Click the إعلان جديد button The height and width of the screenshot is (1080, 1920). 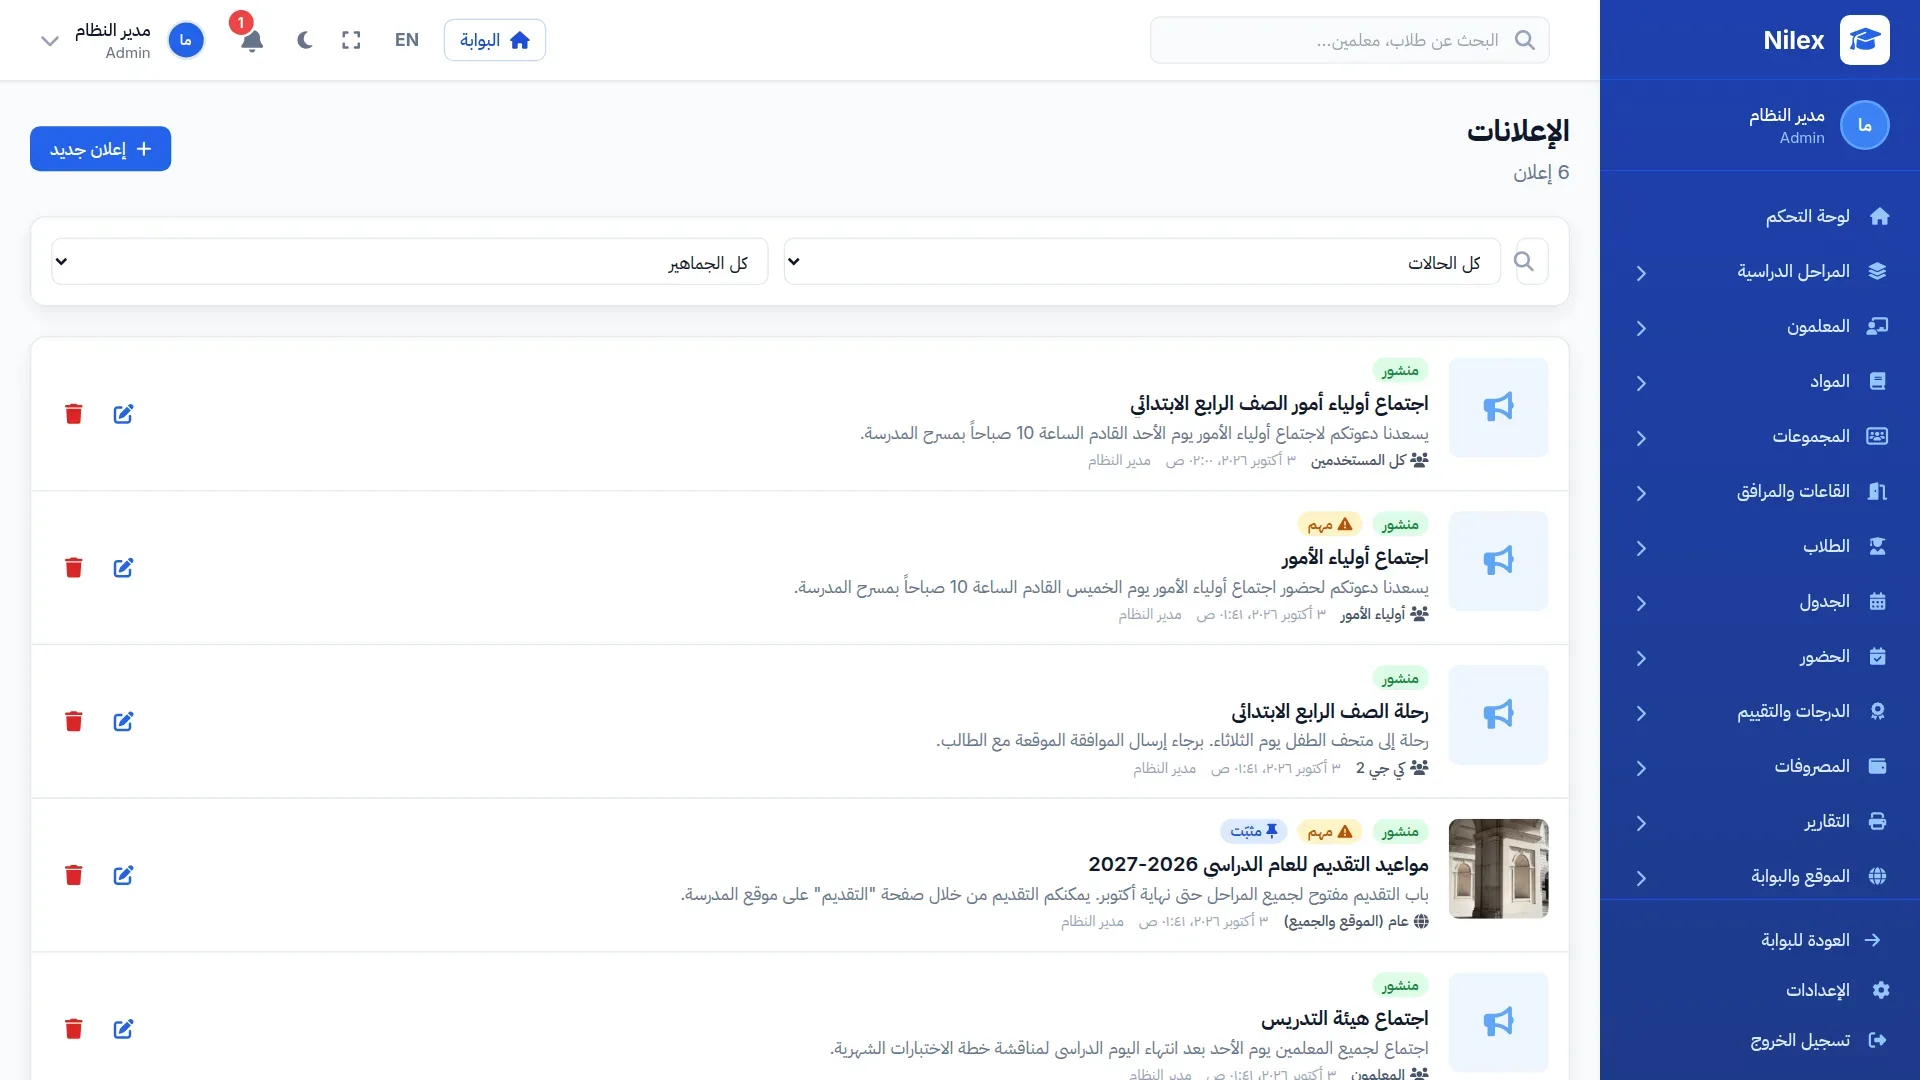[101, 149]
